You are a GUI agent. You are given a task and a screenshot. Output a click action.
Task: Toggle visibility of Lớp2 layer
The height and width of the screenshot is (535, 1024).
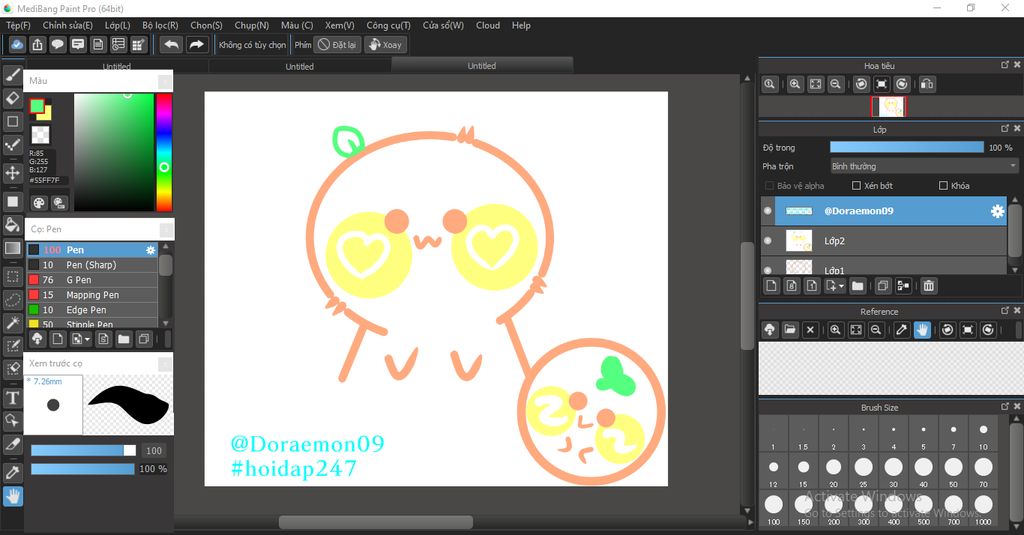point(767,241)
